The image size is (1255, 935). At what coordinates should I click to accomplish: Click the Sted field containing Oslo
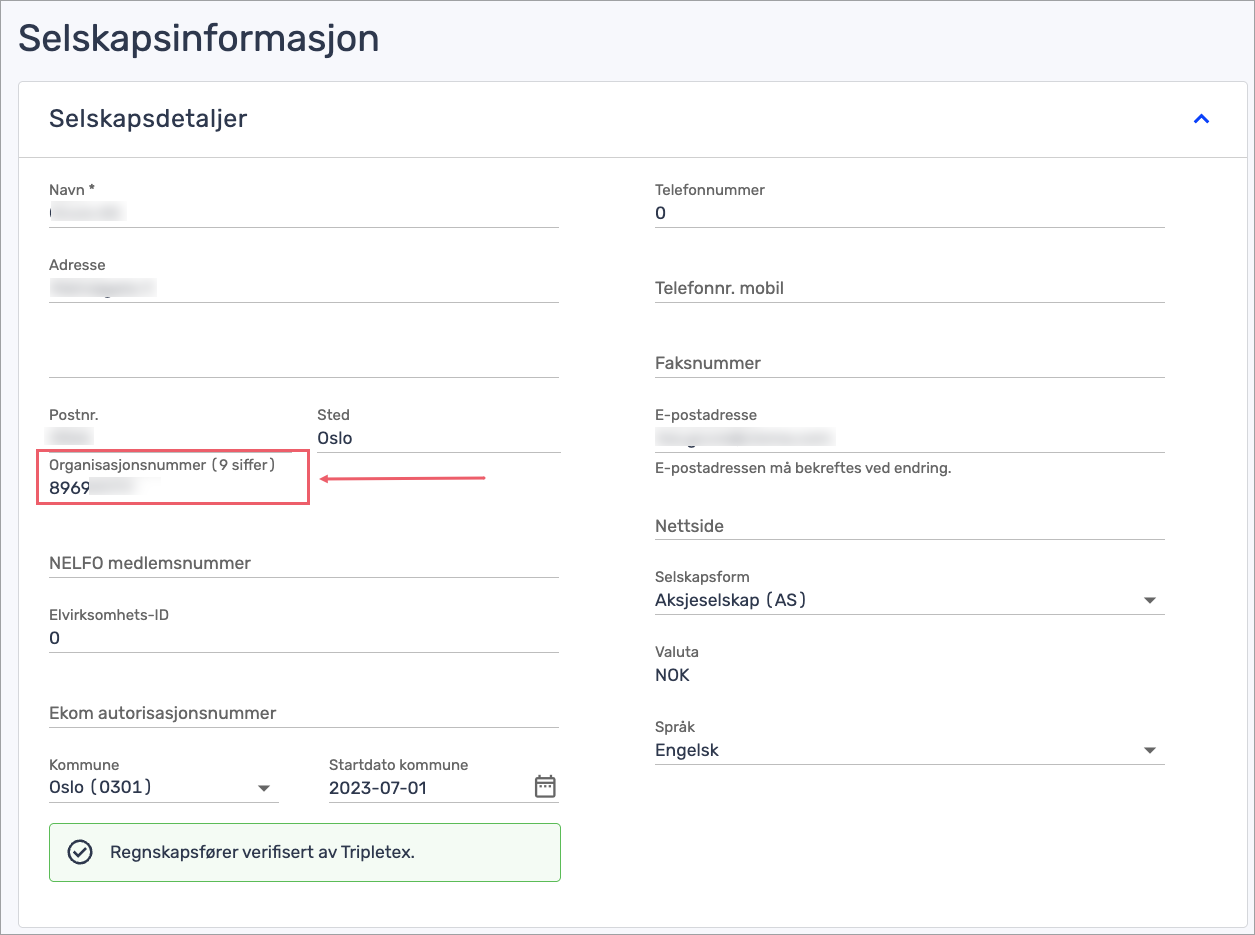pos(438,438)
